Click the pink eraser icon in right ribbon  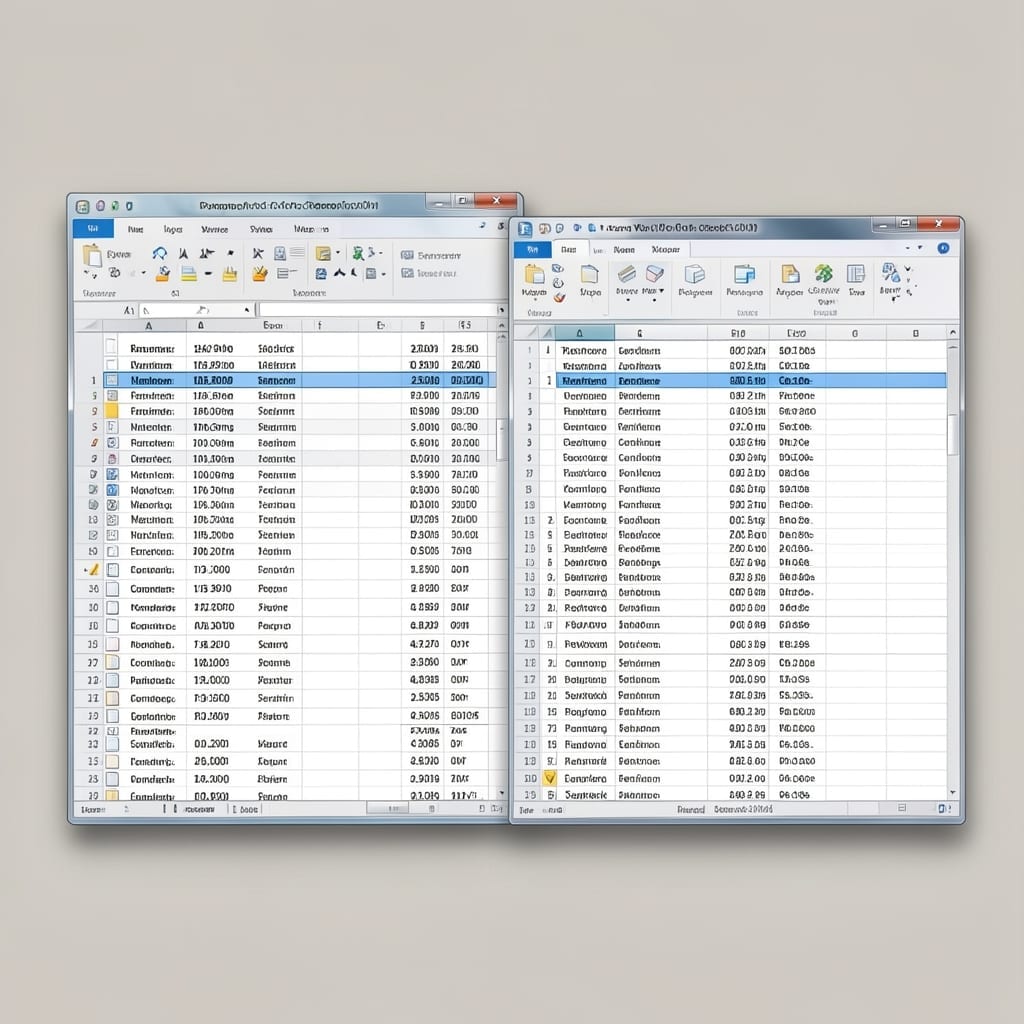(x=654, y=273)
